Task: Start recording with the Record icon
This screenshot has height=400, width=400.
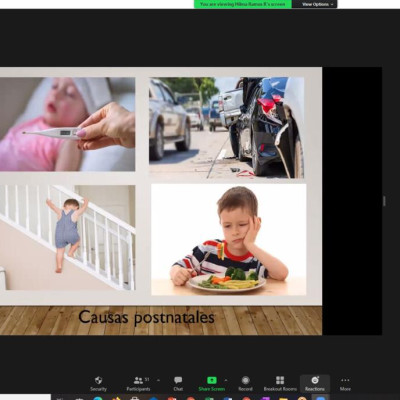Action: (245, 380)
